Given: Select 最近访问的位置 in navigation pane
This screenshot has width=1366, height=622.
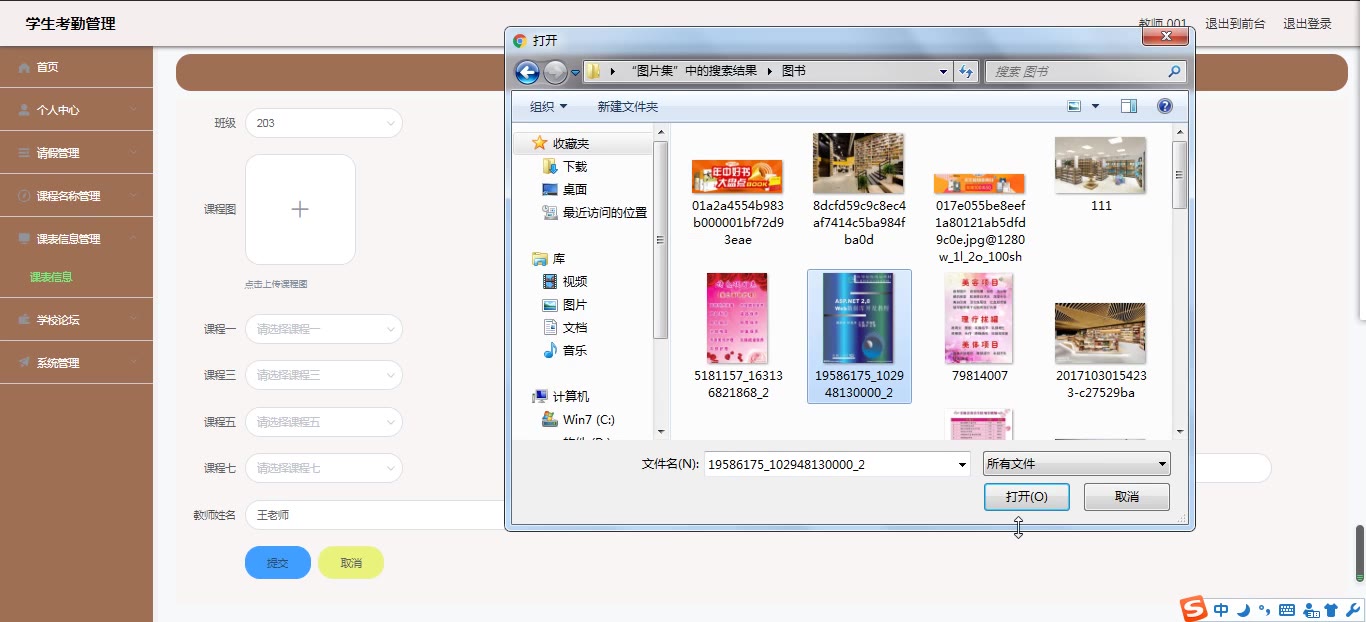Looking at the screenshot, I should tap(595, 212).
